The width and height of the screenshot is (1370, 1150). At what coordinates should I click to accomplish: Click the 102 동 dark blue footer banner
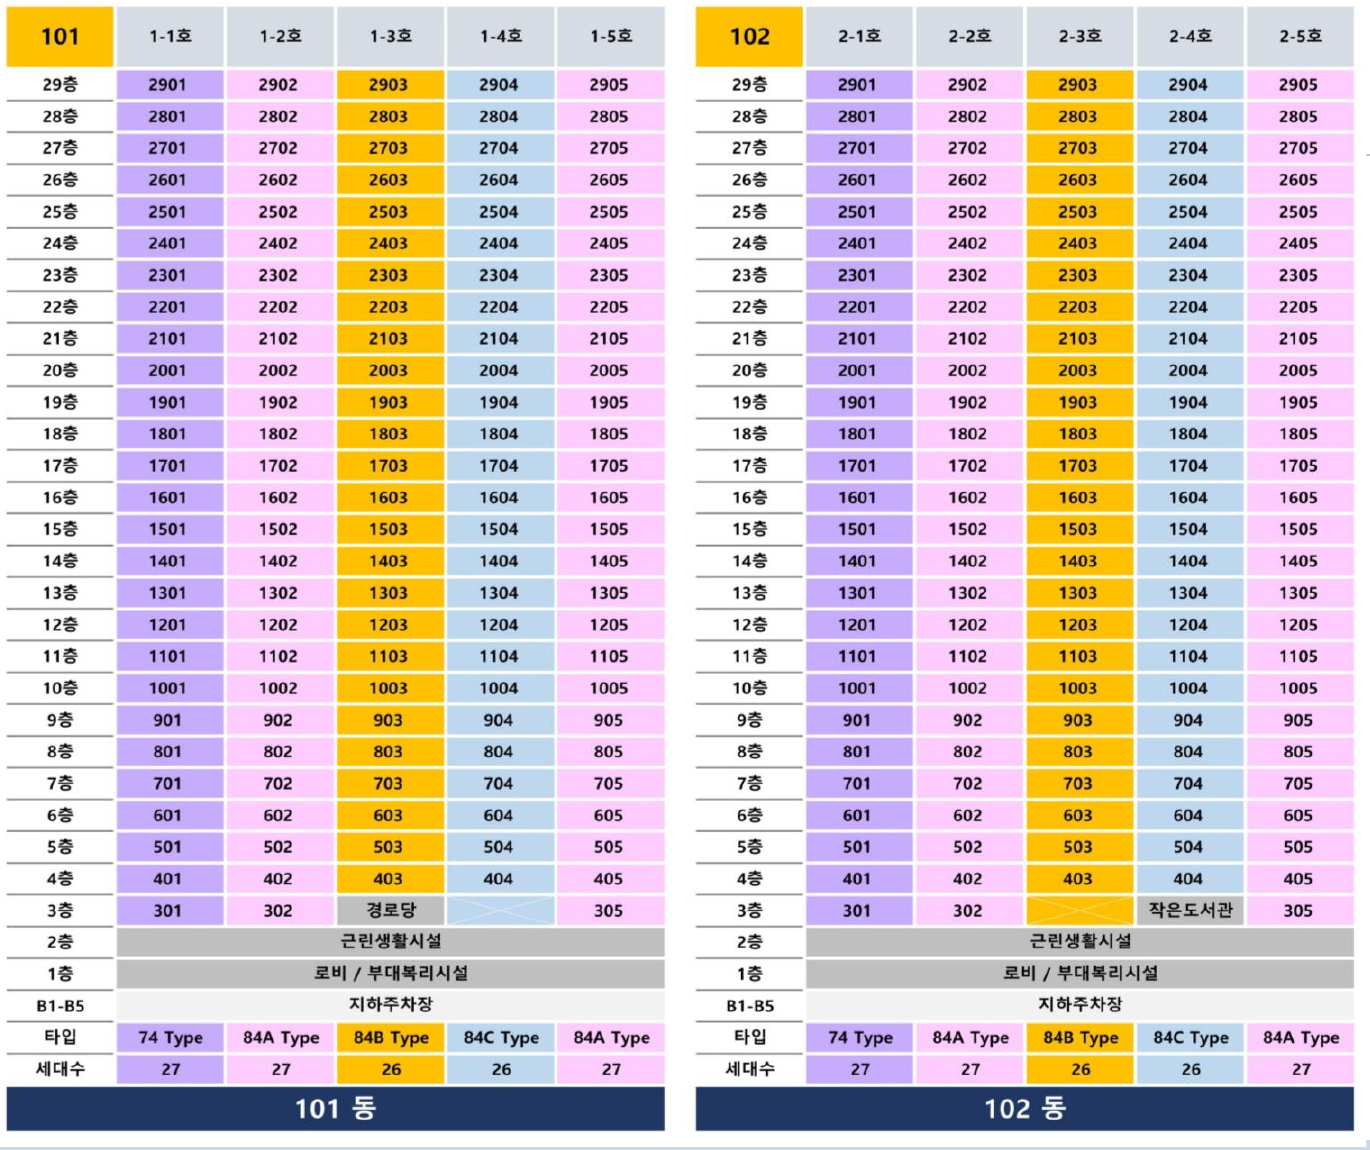[x=1025, y=1109]
